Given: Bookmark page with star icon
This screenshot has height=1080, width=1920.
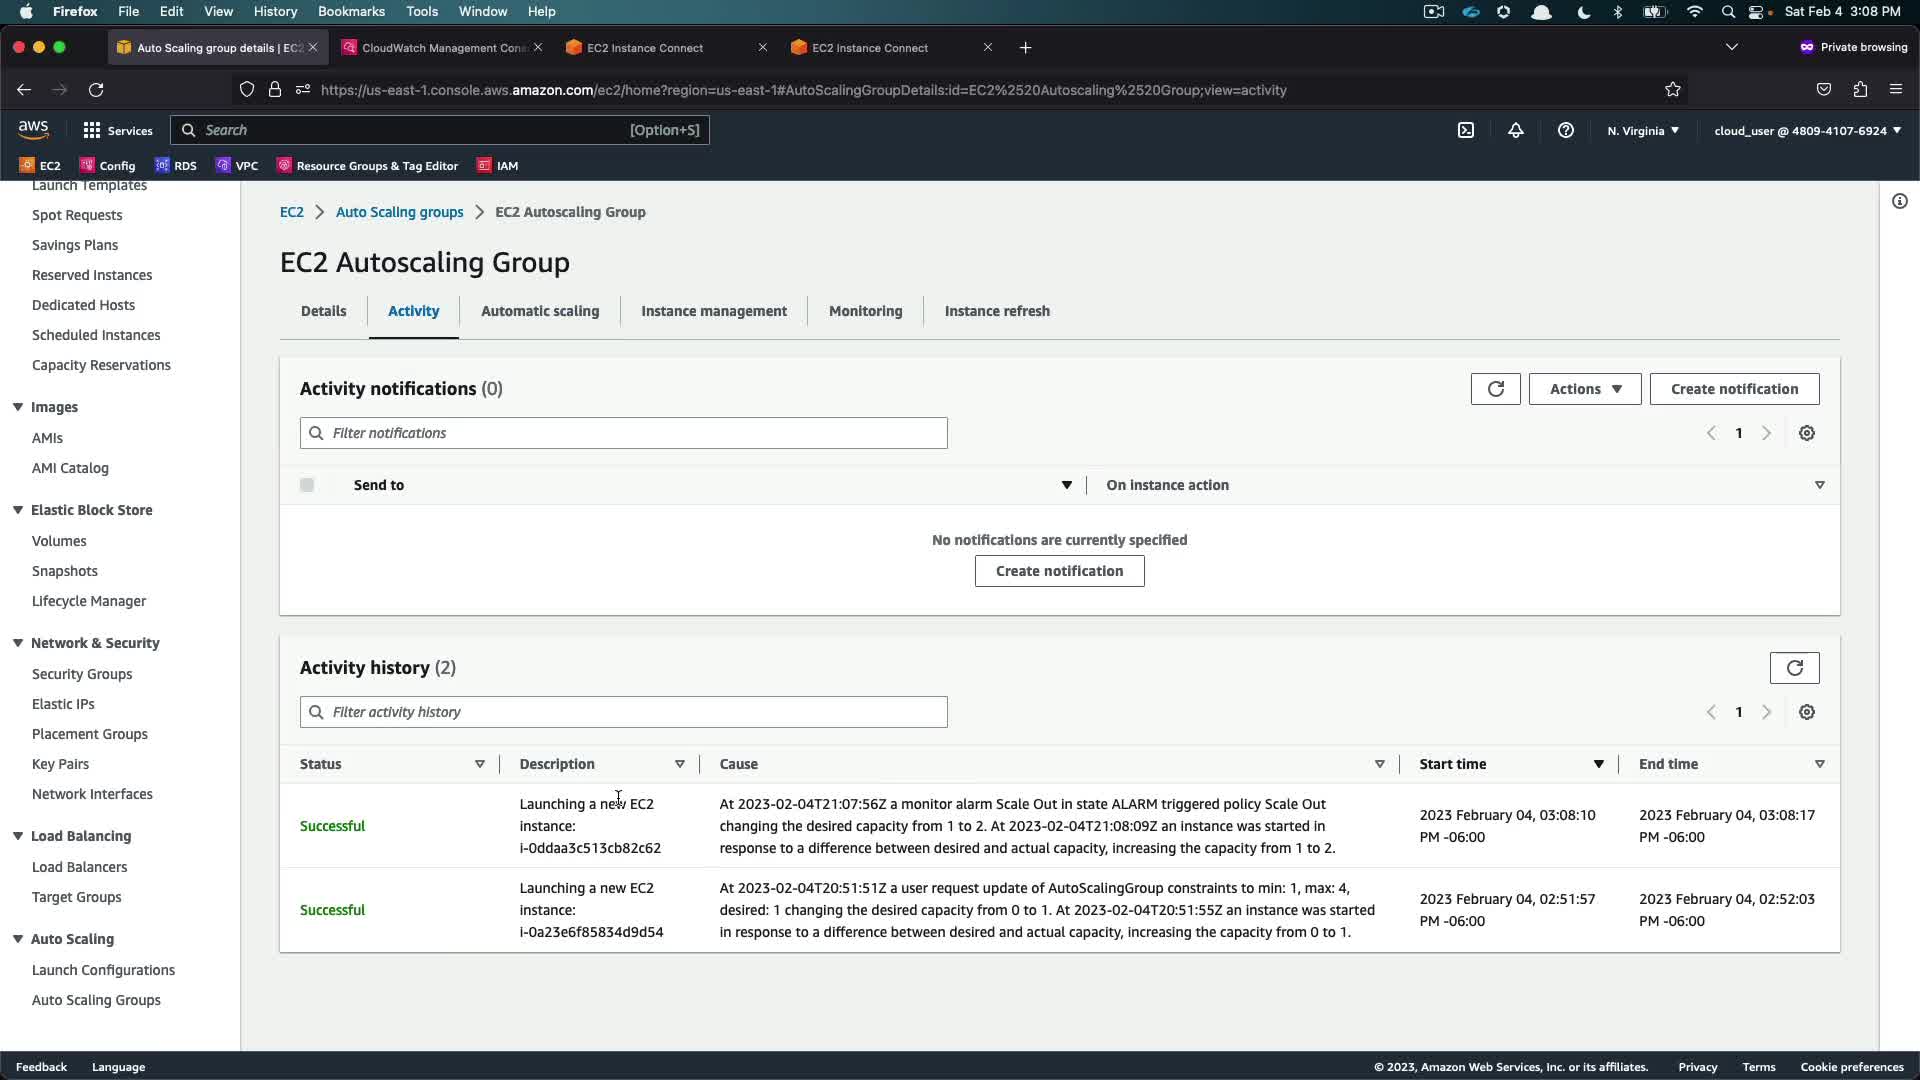Looking at the screenshot, I should coord(1672,90).
